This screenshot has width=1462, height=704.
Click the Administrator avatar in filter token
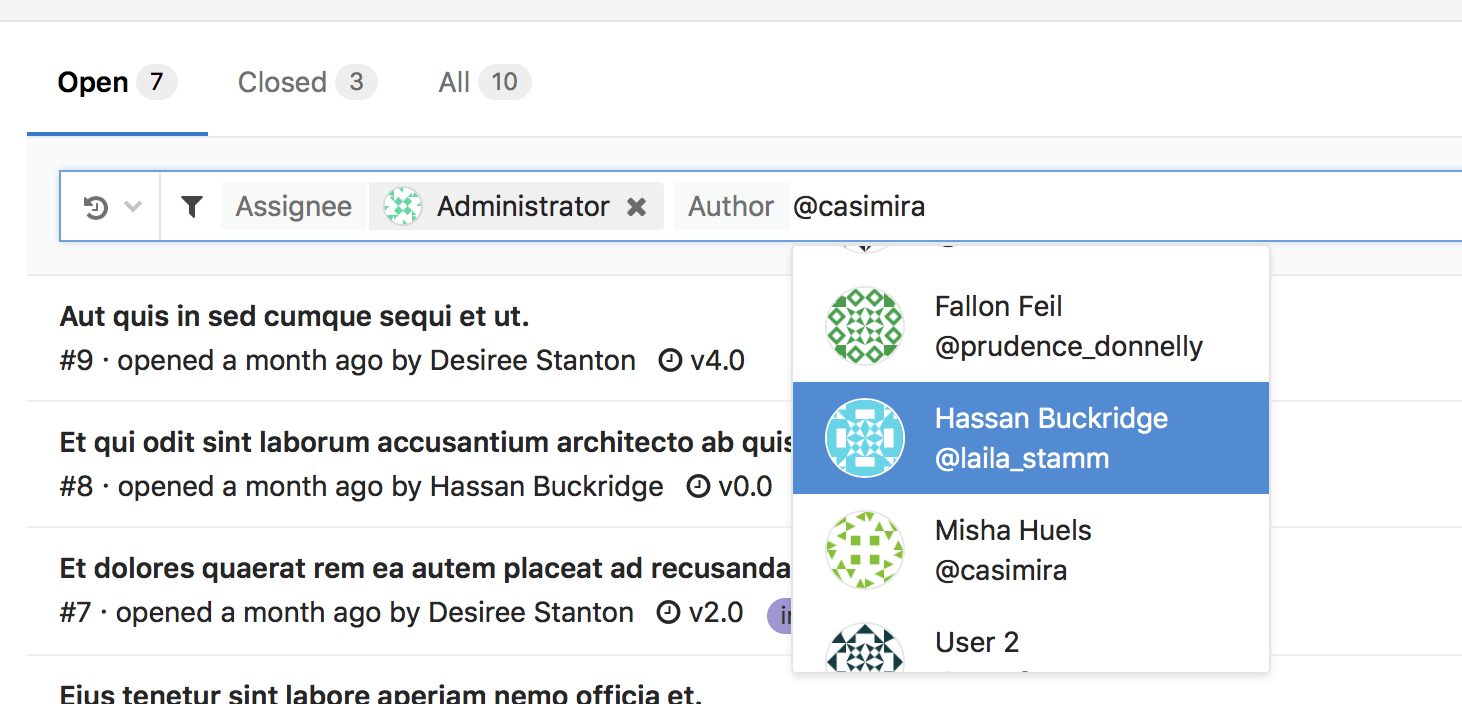pos(402,206)
